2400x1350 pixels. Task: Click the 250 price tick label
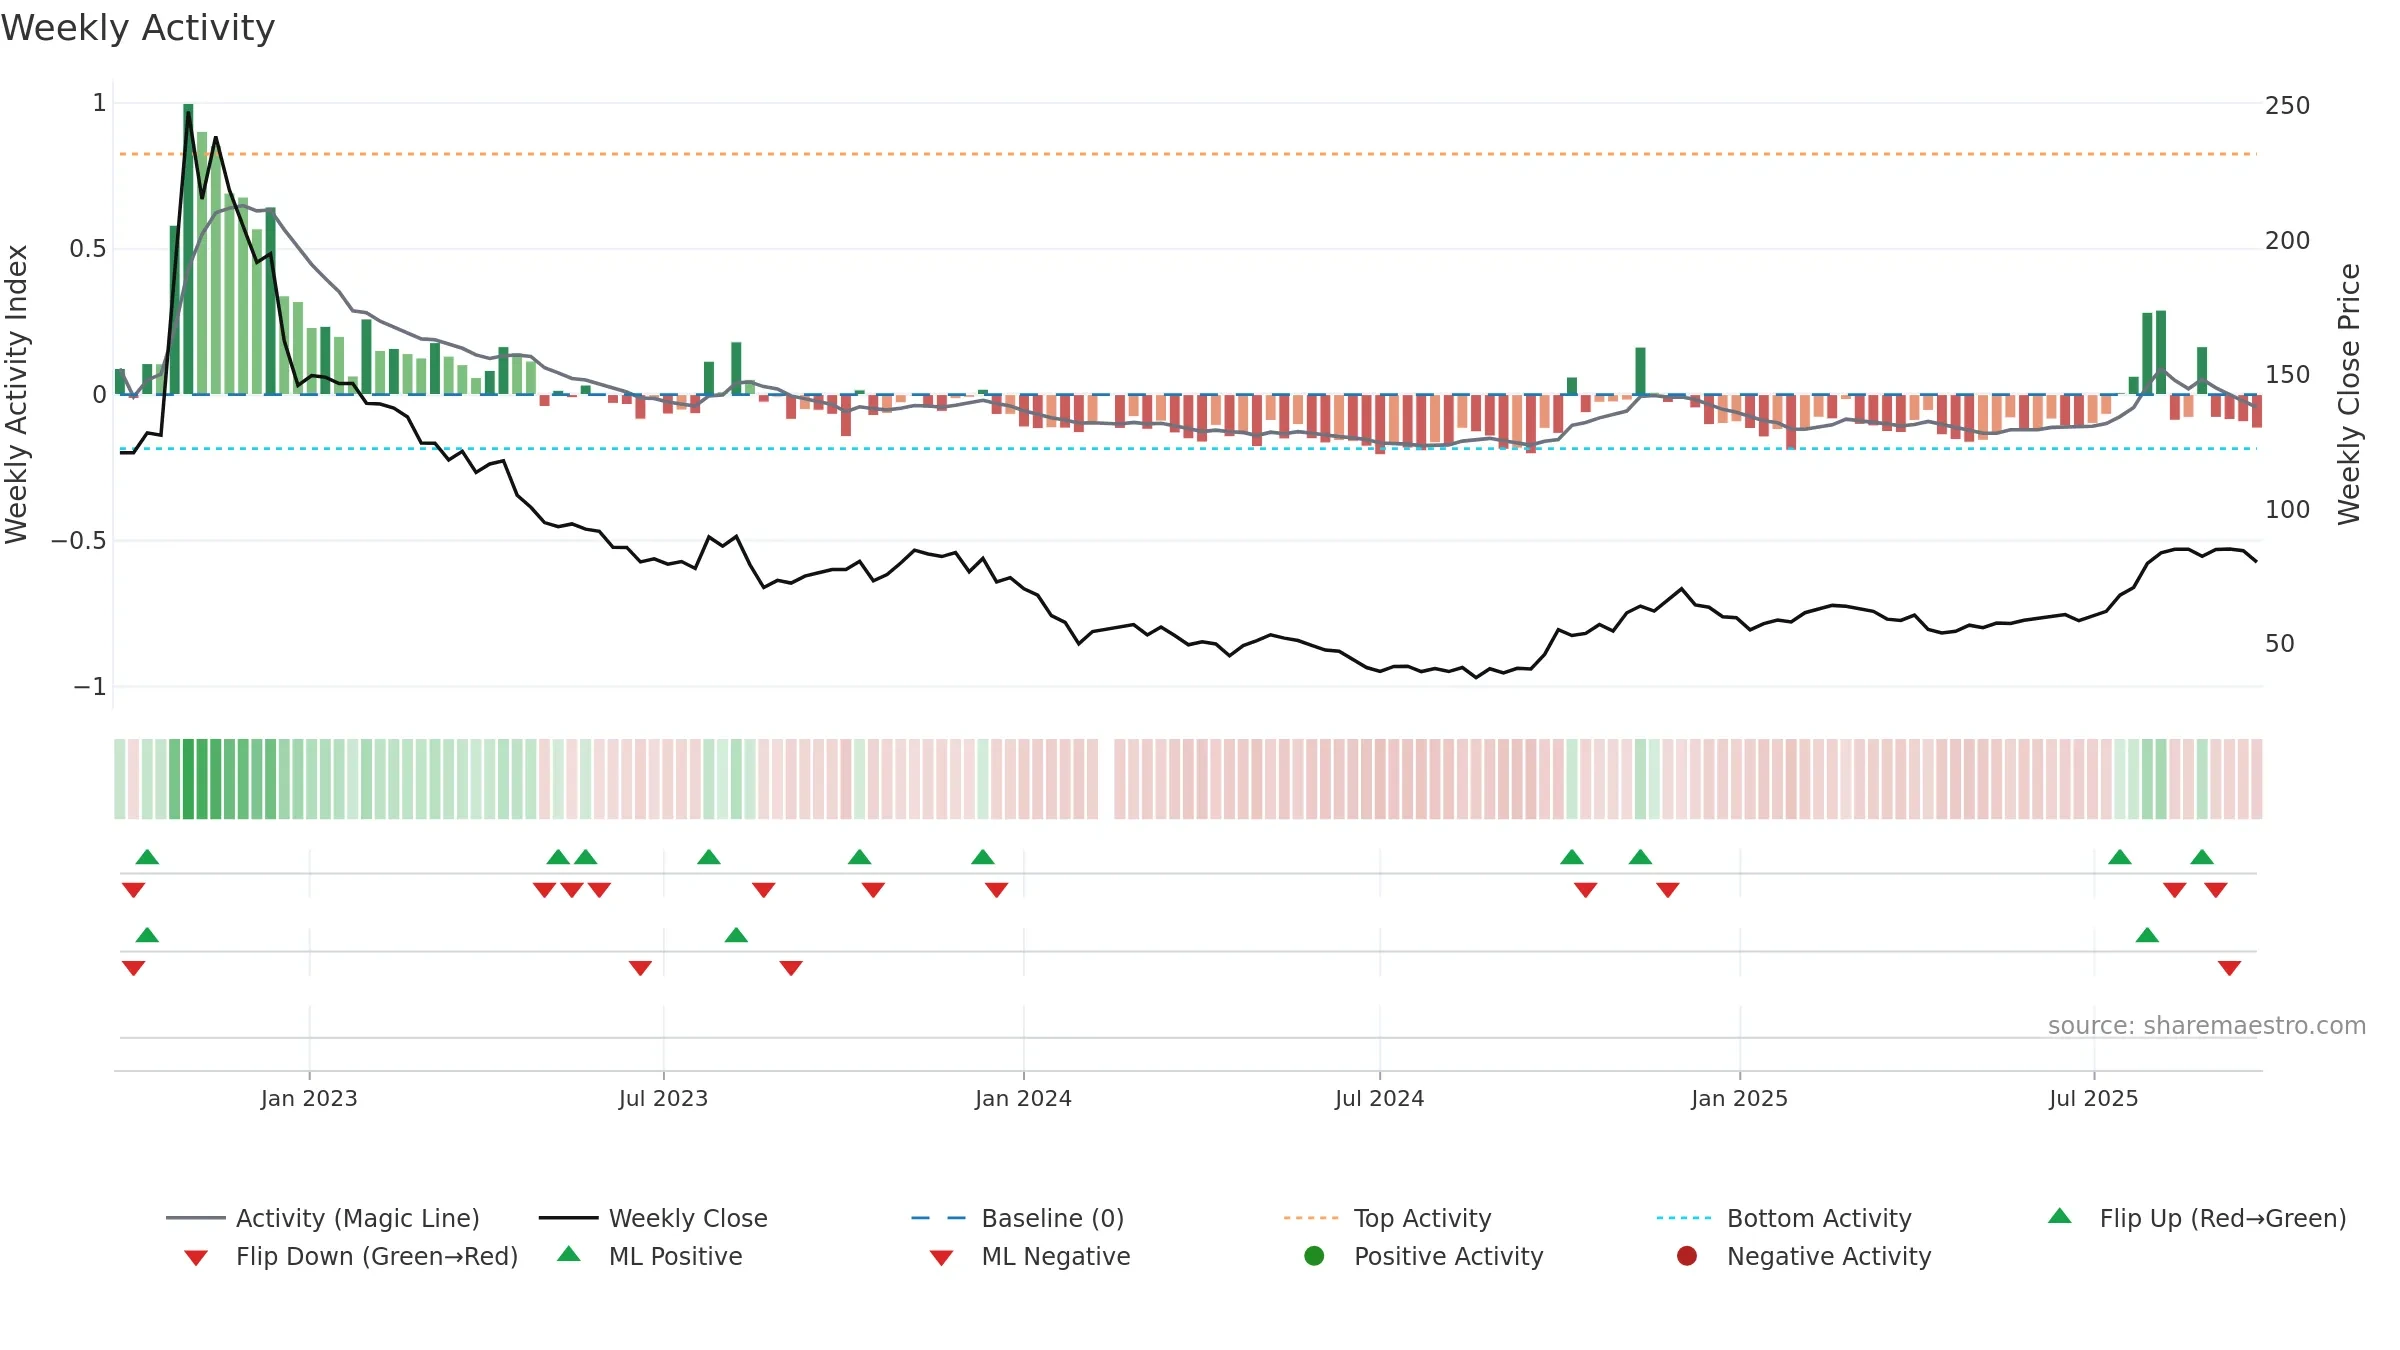(x=2287, y=106)
